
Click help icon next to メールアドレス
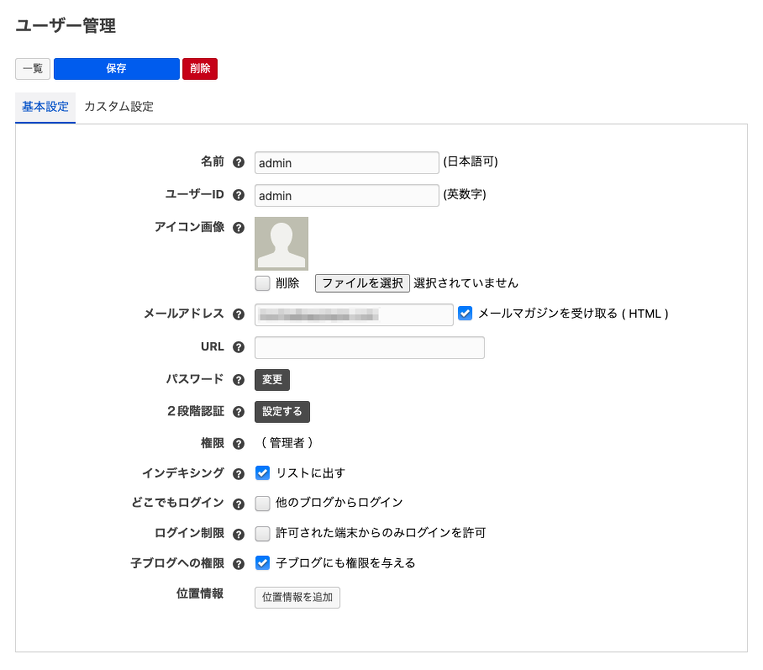[238, 314]
